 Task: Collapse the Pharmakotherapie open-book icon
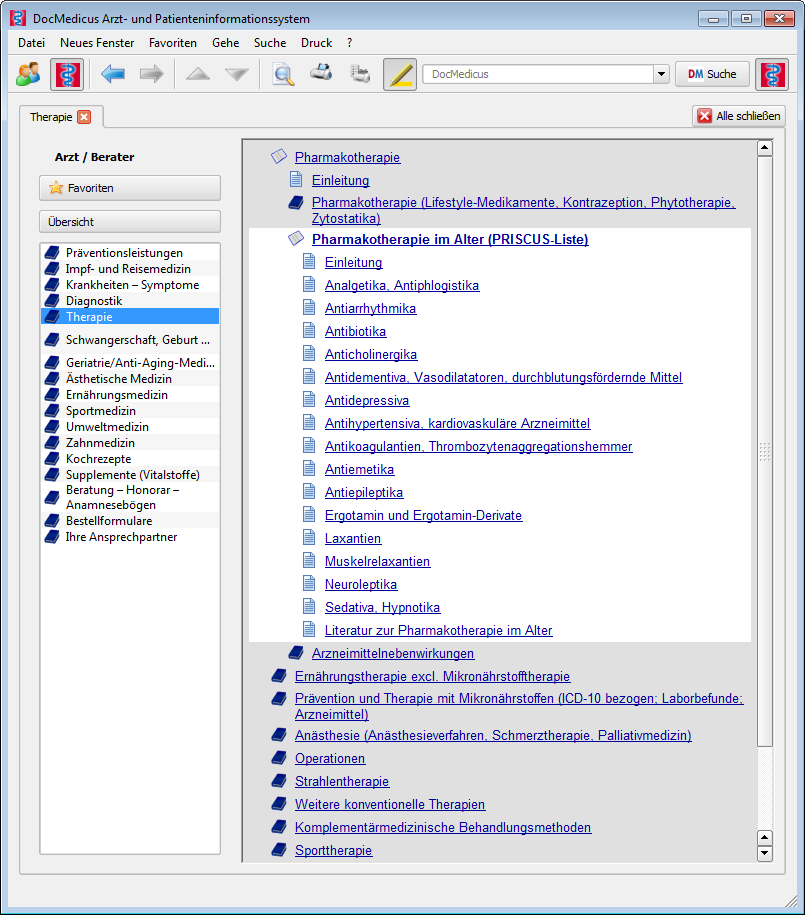pos(279,156)
